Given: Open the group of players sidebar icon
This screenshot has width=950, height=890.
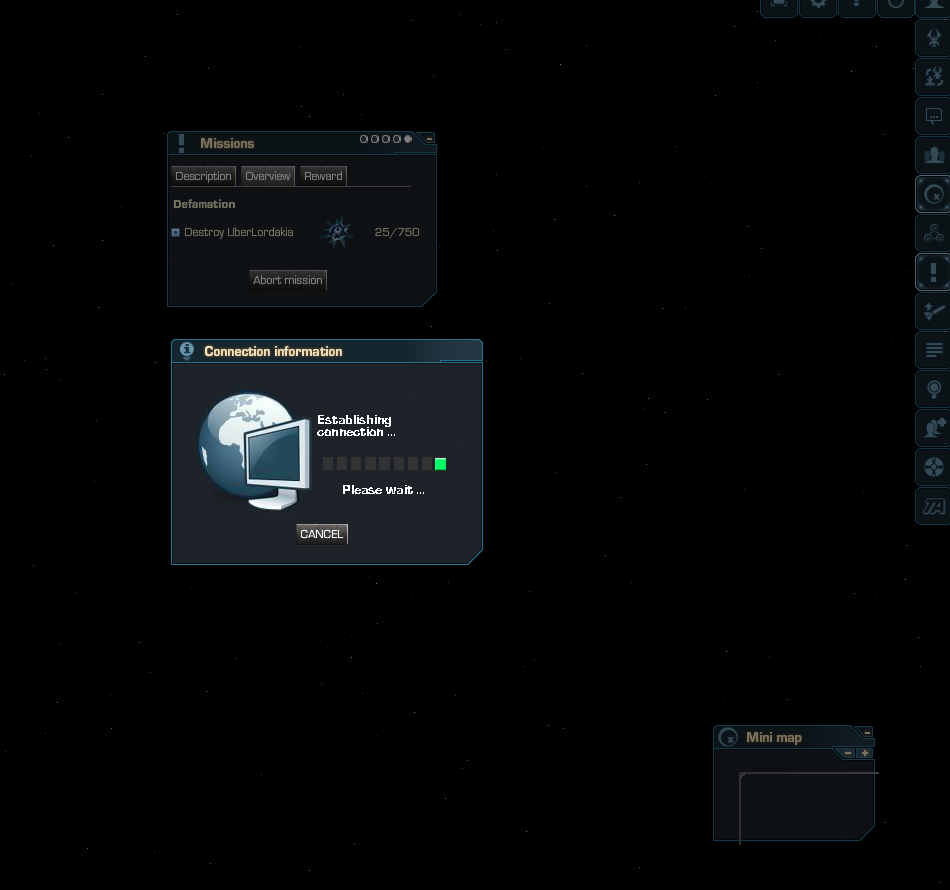Looking at the screenshot, I should click(x=934, y=155).
